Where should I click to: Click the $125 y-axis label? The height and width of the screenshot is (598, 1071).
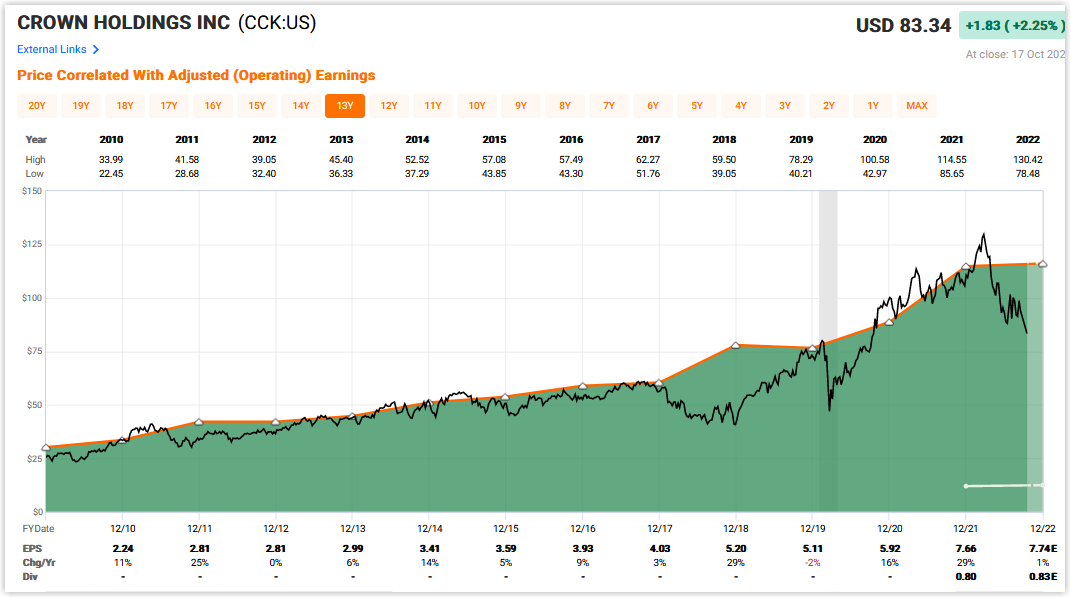coord(32,244)
